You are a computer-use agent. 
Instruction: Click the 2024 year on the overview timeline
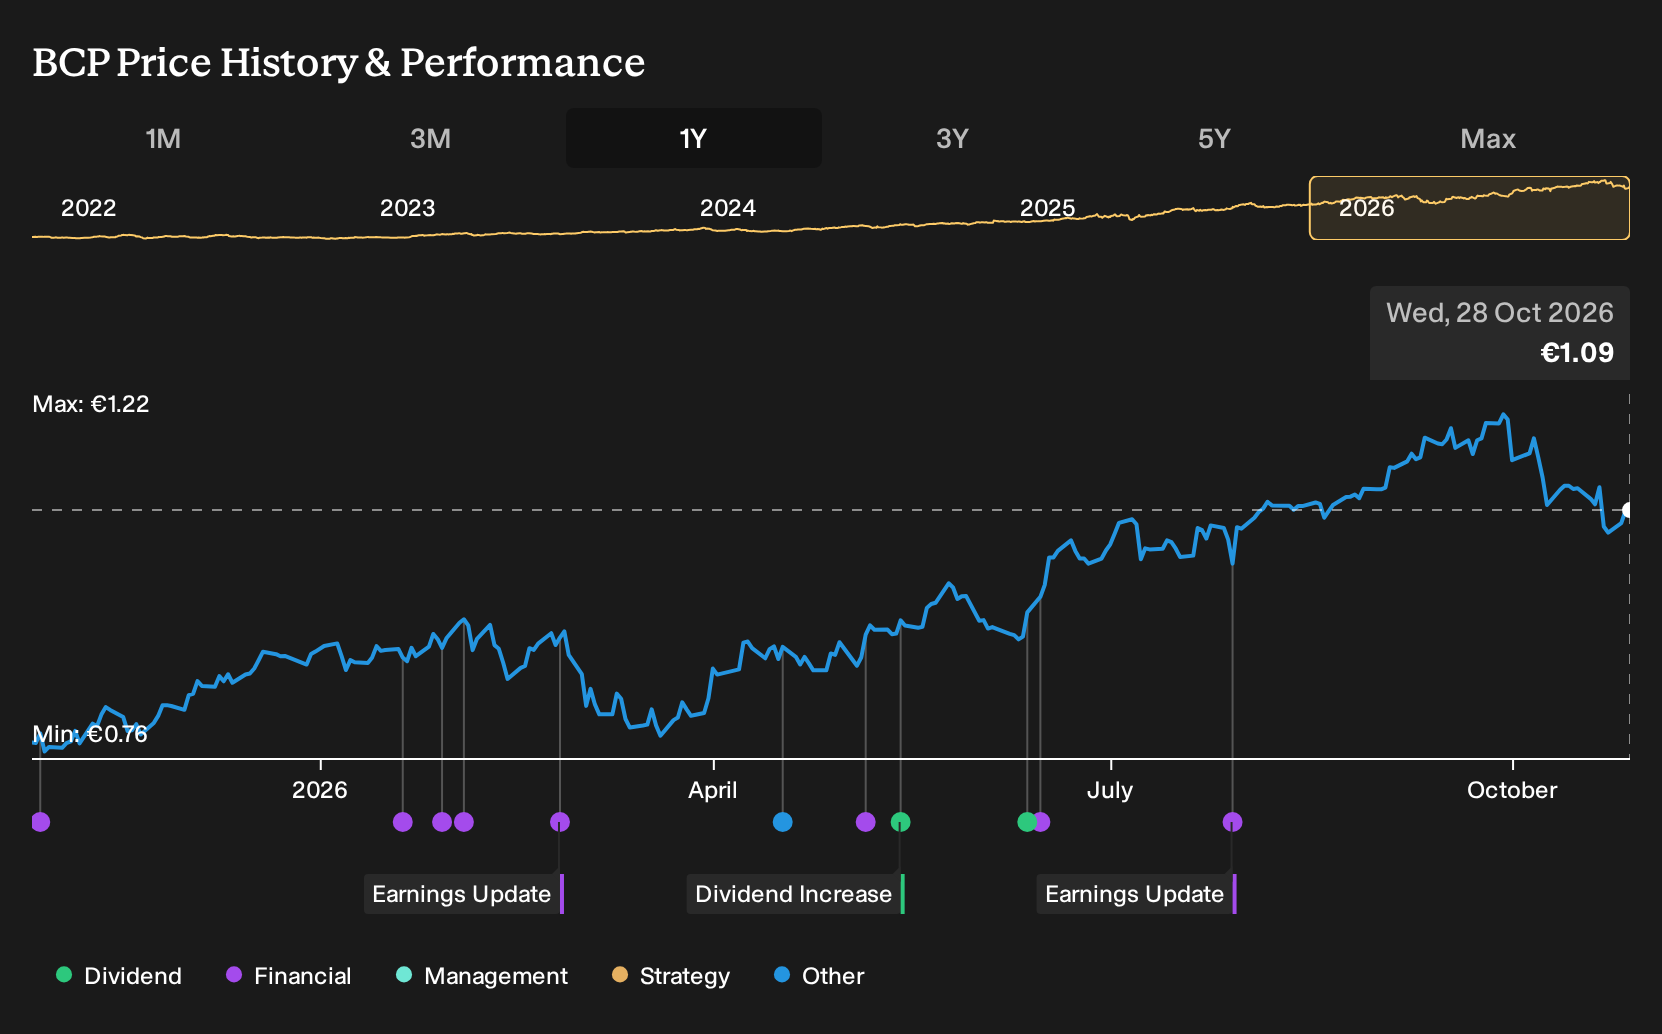pos(728,208)
